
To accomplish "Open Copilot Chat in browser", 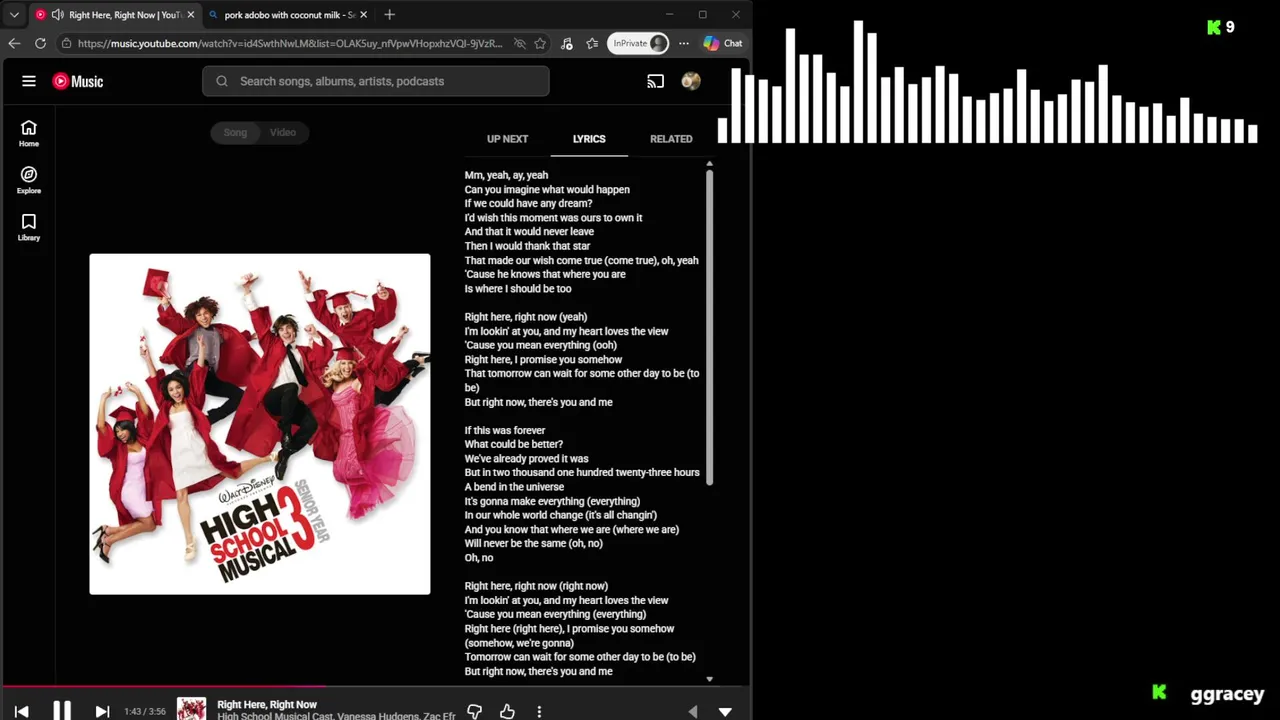I will 723,43.
